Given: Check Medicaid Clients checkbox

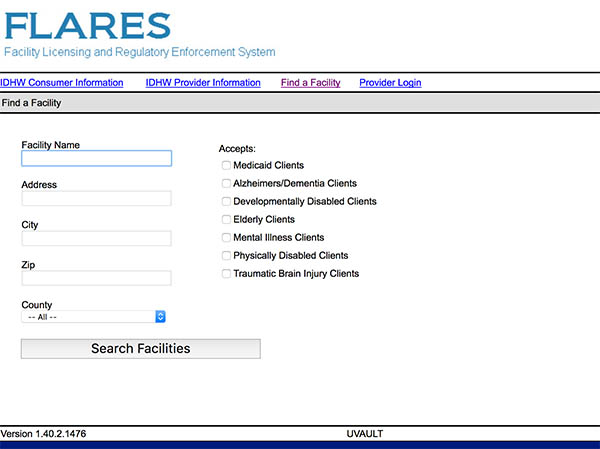Looking at the screenshot, I should pyautogui.click(x=226, y=165).
